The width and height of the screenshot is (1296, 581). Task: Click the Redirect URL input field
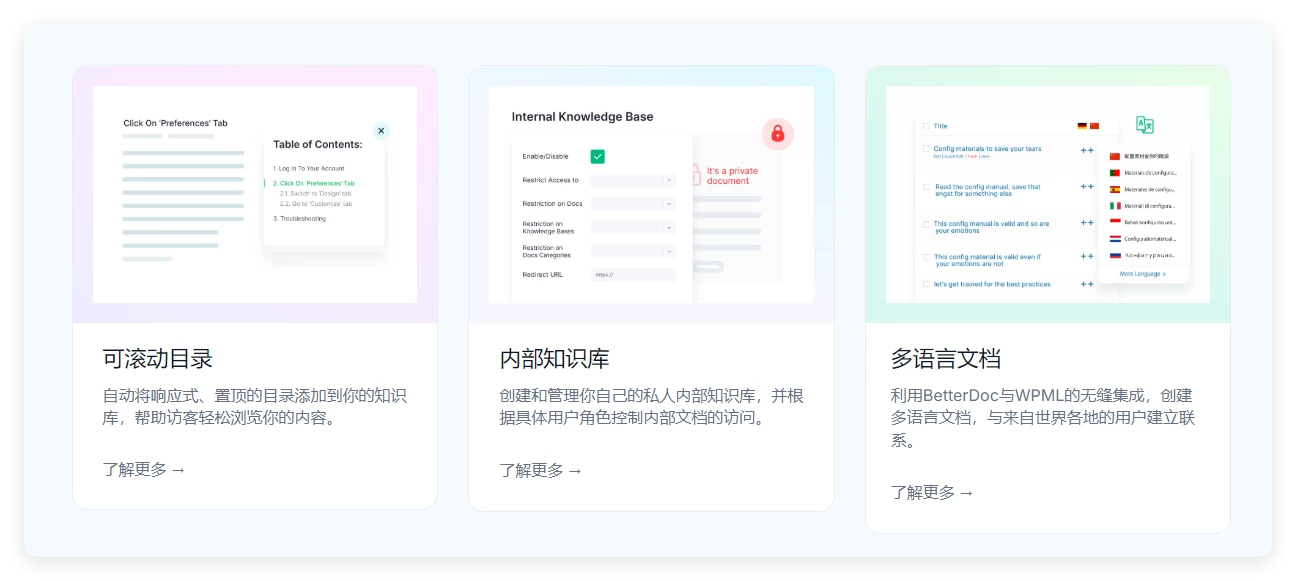click(x=632, y=274)
